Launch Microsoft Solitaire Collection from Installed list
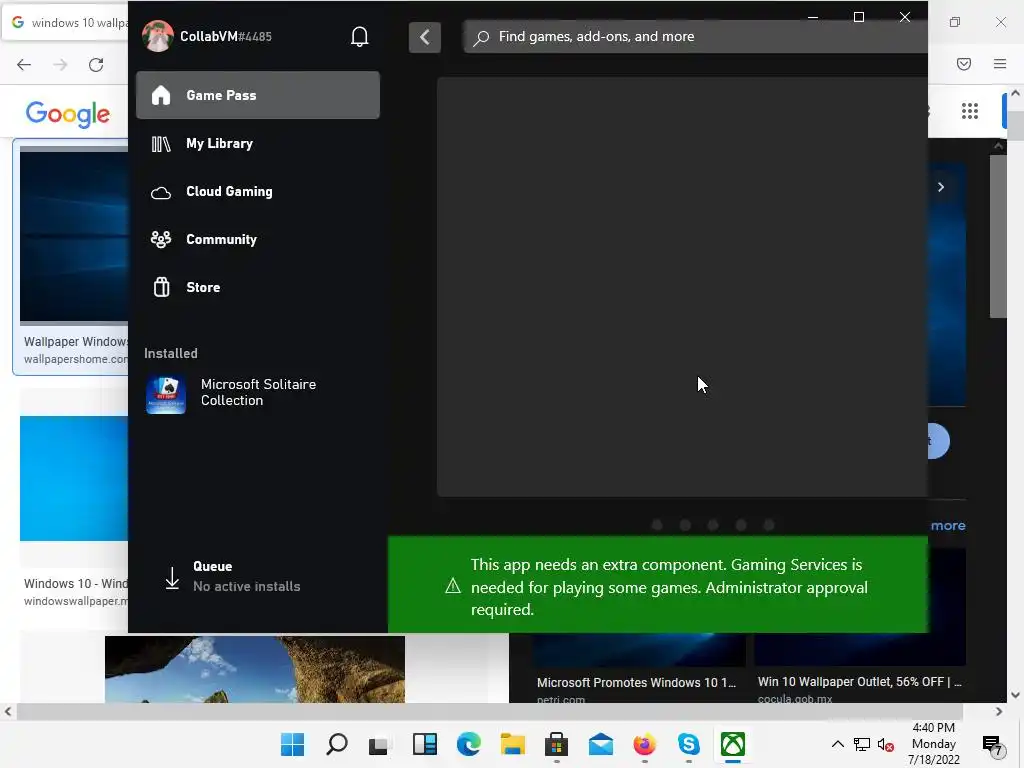Image resolution: width=1024 pixels, height=768 pixels. pos(258,392)
